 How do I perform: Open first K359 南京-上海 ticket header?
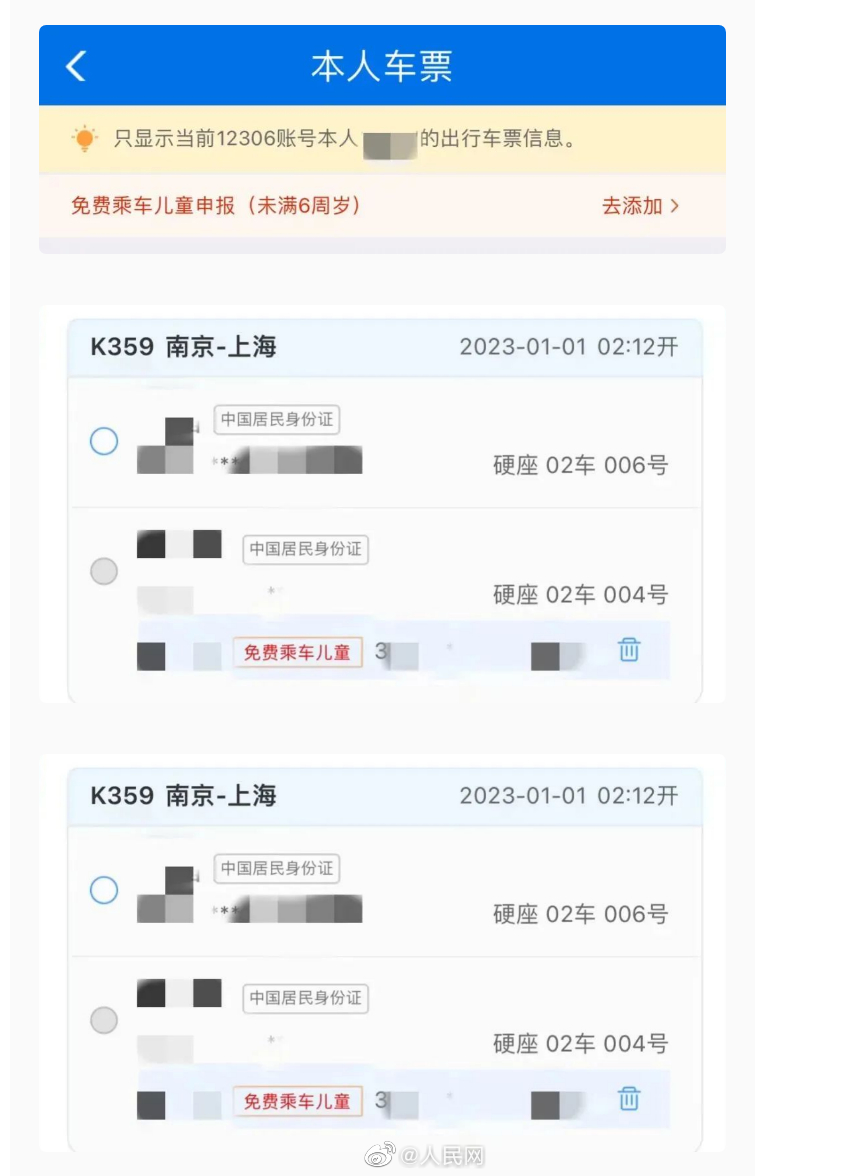[184, 347]
